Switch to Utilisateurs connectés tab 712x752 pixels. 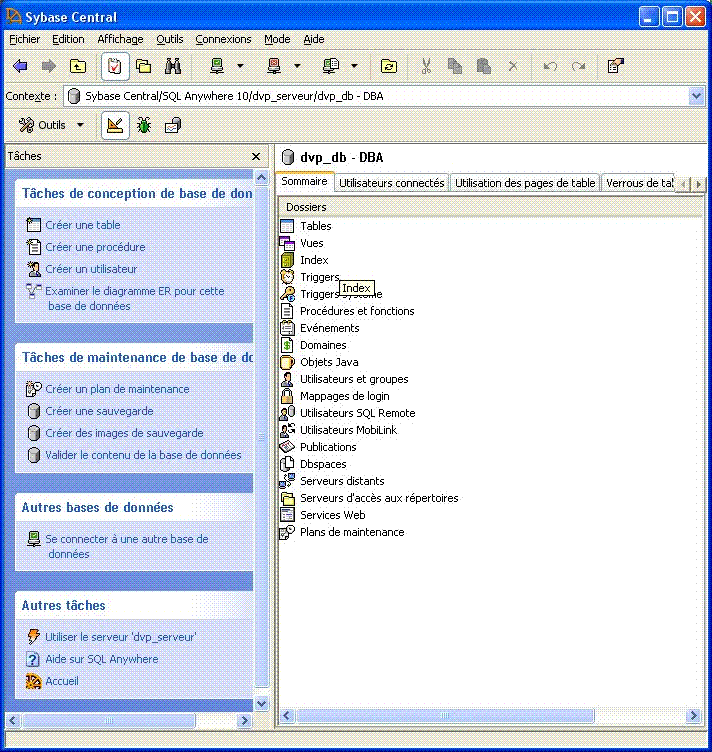pos(391,183)
